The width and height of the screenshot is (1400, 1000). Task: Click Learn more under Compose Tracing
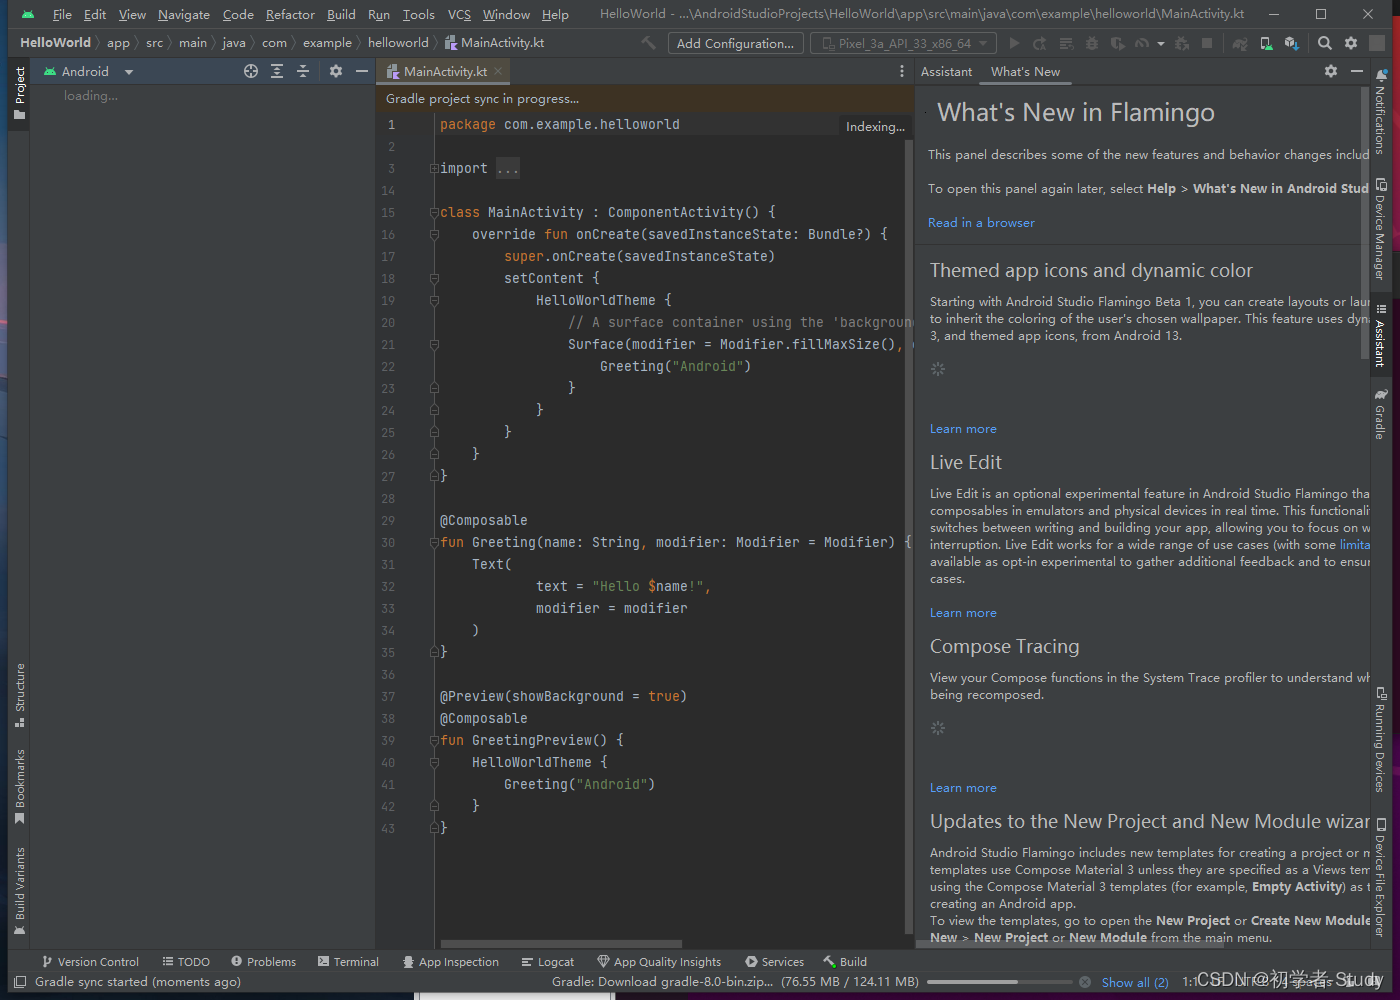[963, 787]
